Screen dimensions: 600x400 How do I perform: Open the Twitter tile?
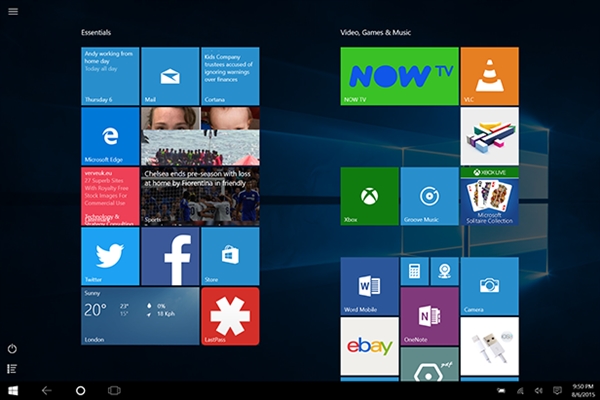pos(110,256)
